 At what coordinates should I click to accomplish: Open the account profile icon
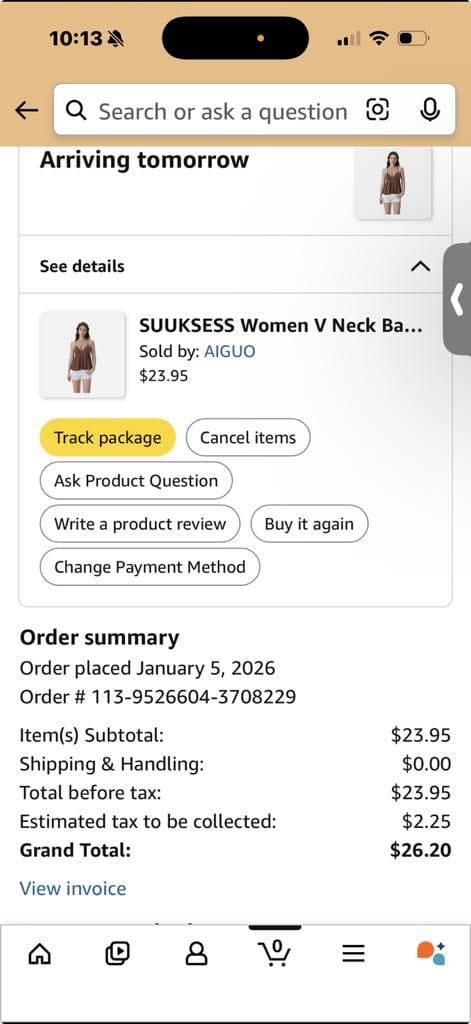[x=196, y=955]
